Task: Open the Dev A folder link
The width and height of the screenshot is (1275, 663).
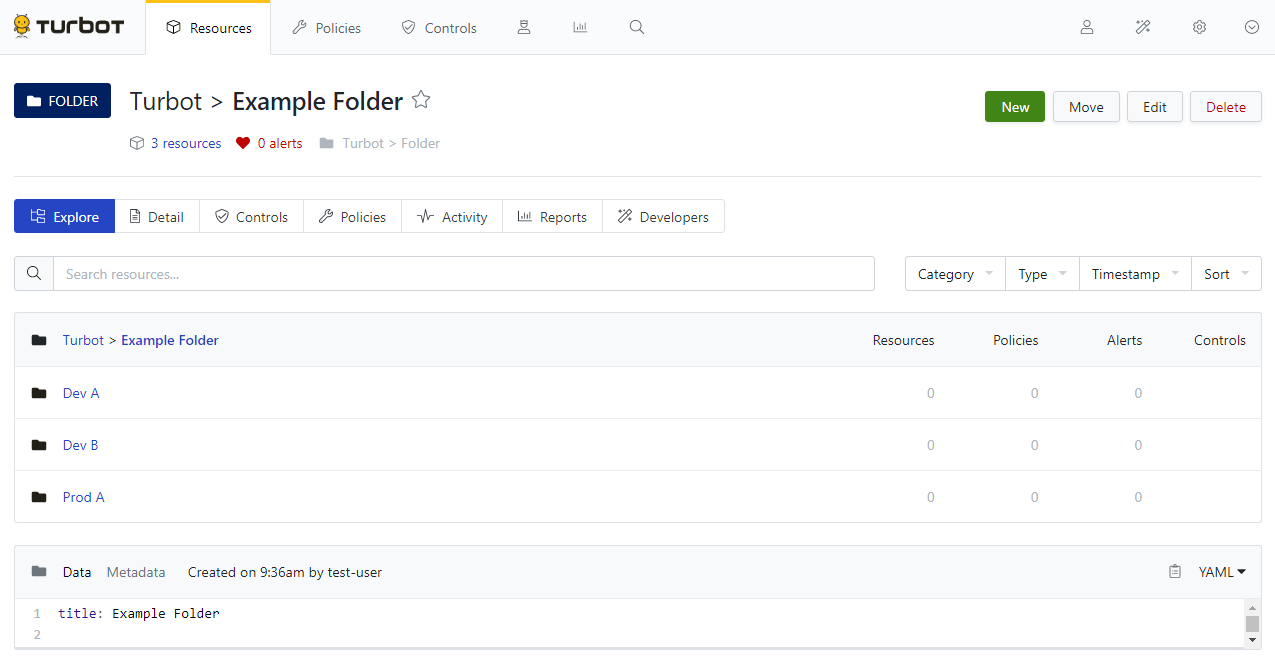Action: 81,393
